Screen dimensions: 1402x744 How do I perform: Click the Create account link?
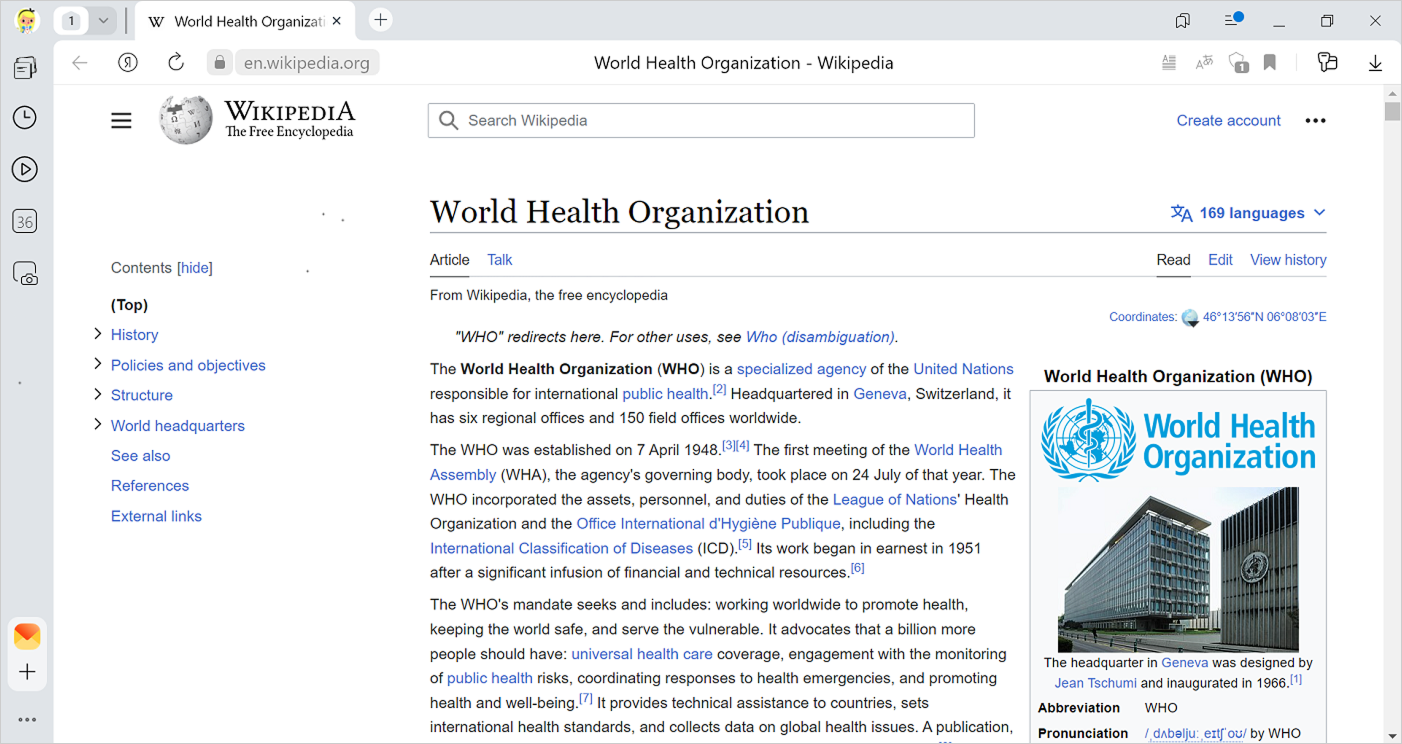tap(1228, 121)
